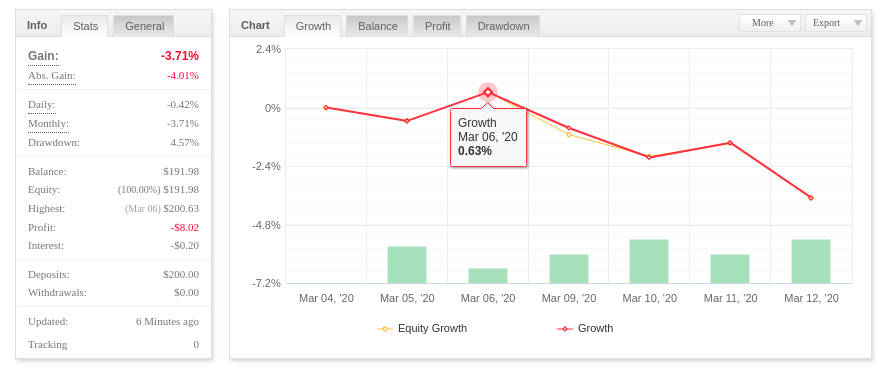This screenshot has width=887, height=376.
Task: Click the 4.57% drawdown value
Action: point(184,142)
